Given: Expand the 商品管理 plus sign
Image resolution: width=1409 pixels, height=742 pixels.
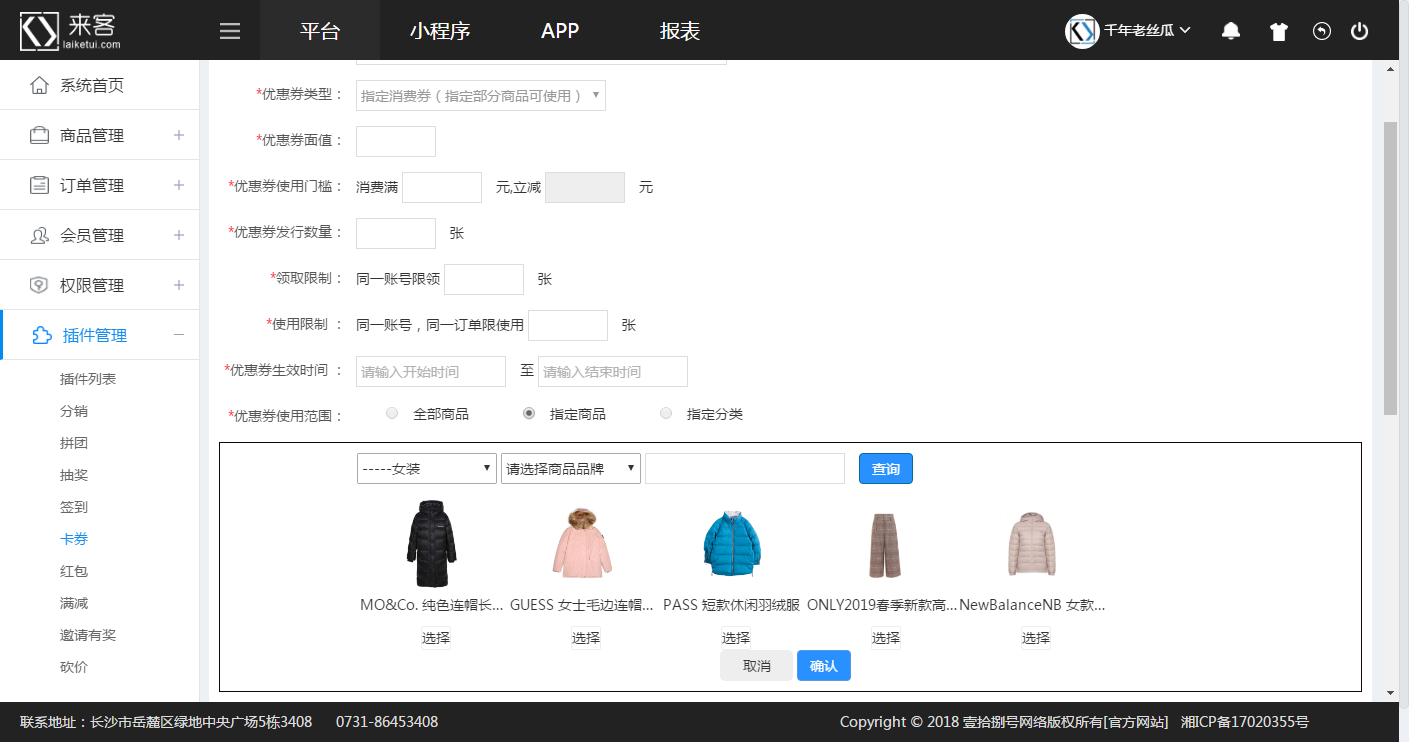Looking at the screenshot, I should pos(179,135).
